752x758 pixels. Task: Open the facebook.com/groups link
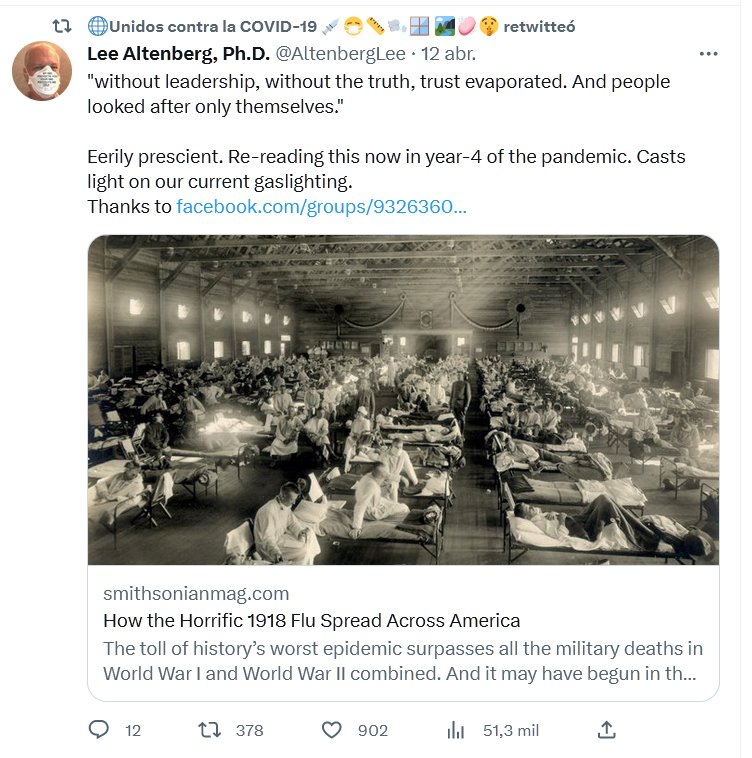point(321,207)
